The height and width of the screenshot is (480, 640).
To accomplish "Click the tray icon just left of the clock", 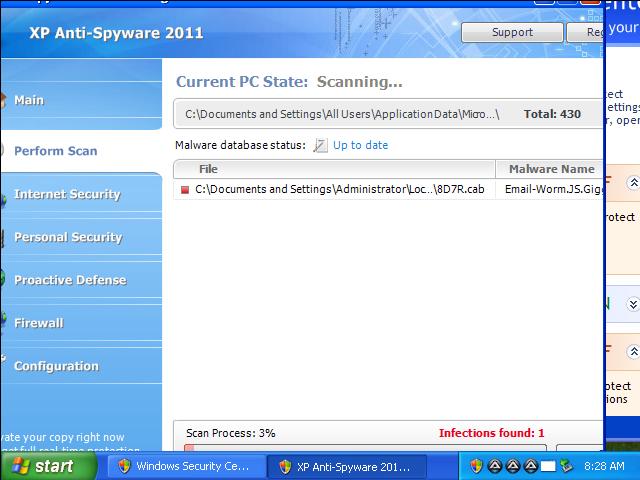I will pyautogui.click(x=566, y=466).
